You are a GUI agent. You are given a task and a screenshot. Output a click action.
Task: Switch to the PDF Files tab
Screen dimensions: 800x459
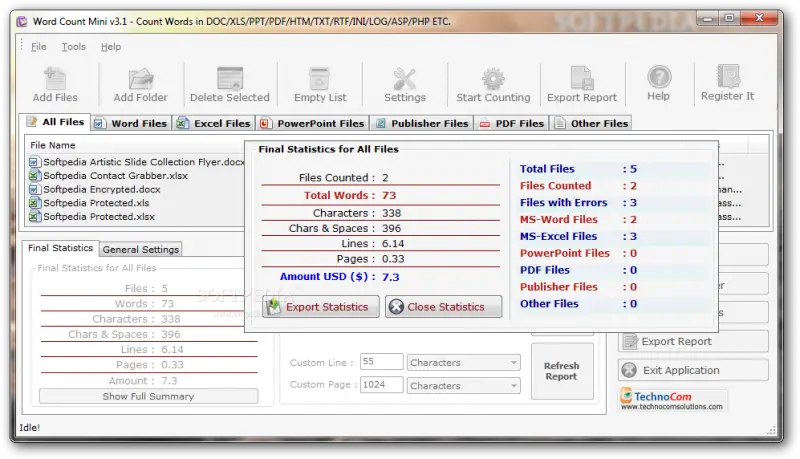point(512,123)
